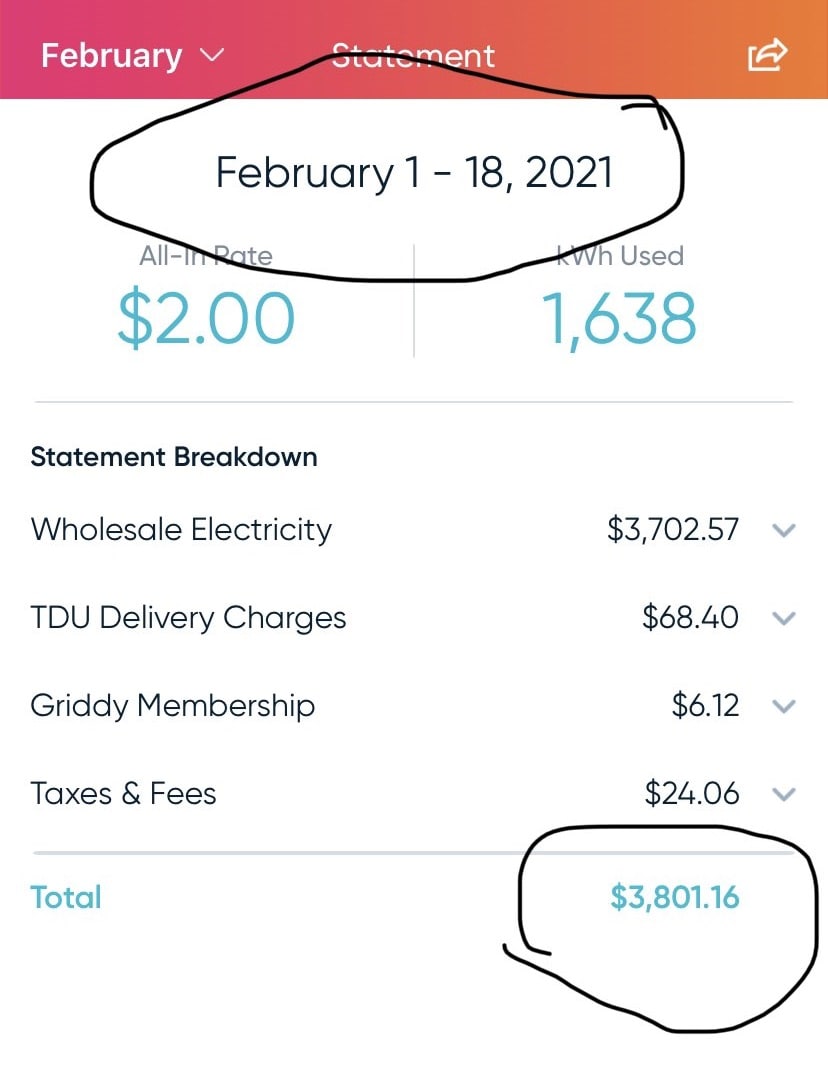Open the February month dropdown
The width and height of the screenshot is (828, 1072).
pyautogui.click(x=132, y=55)
